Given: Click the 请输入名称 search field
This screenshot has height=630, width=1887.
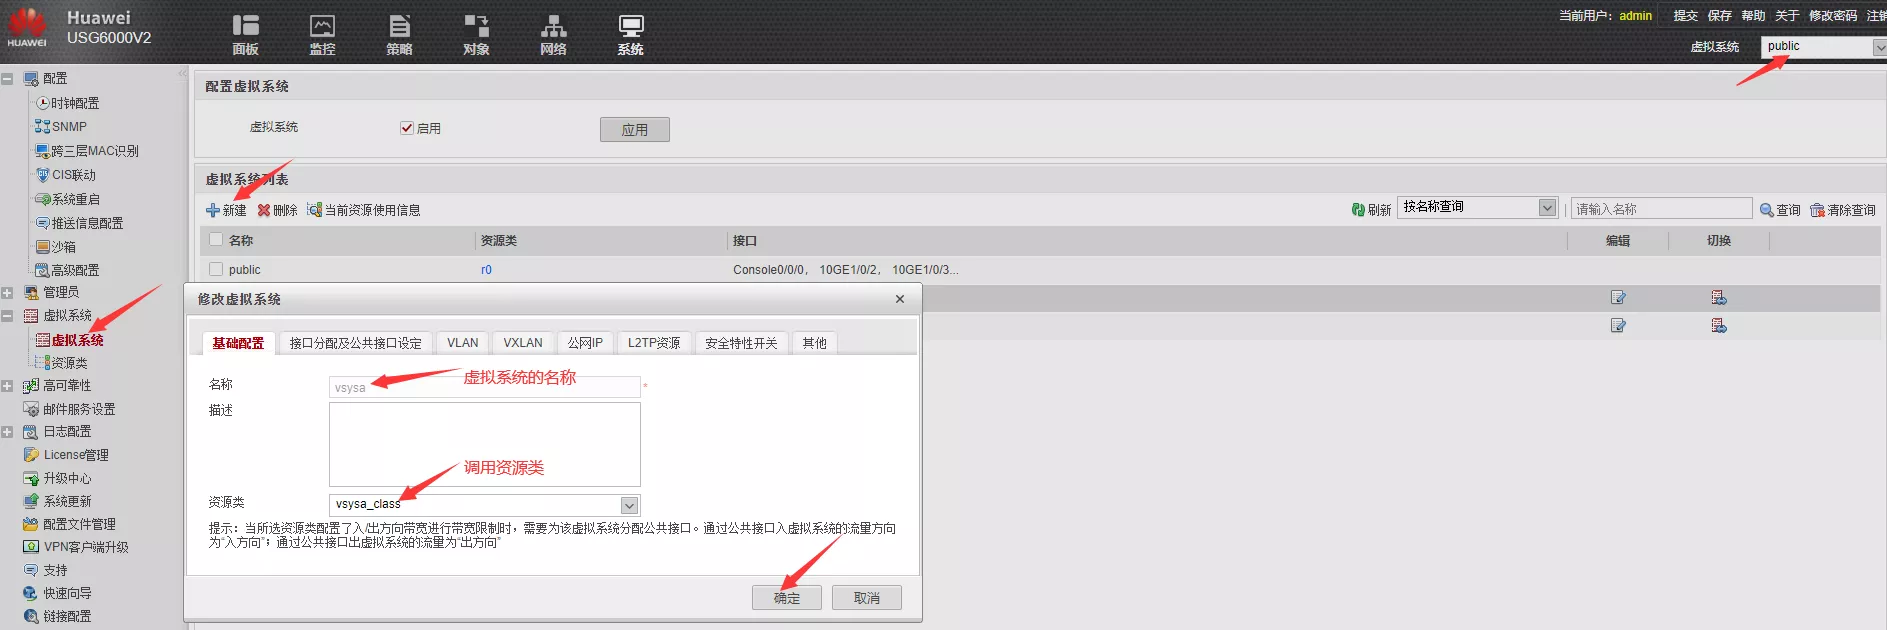Looking at the screenshot, I should pyautogui.click(x=1661, y=209).
